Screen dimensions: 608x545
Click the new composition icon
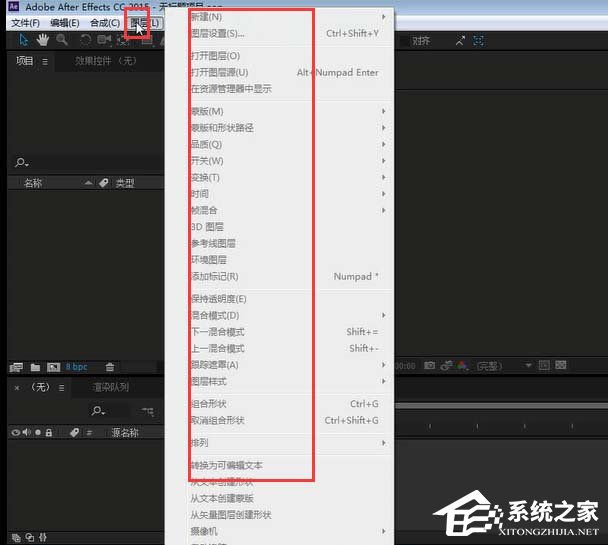point(54,367)
